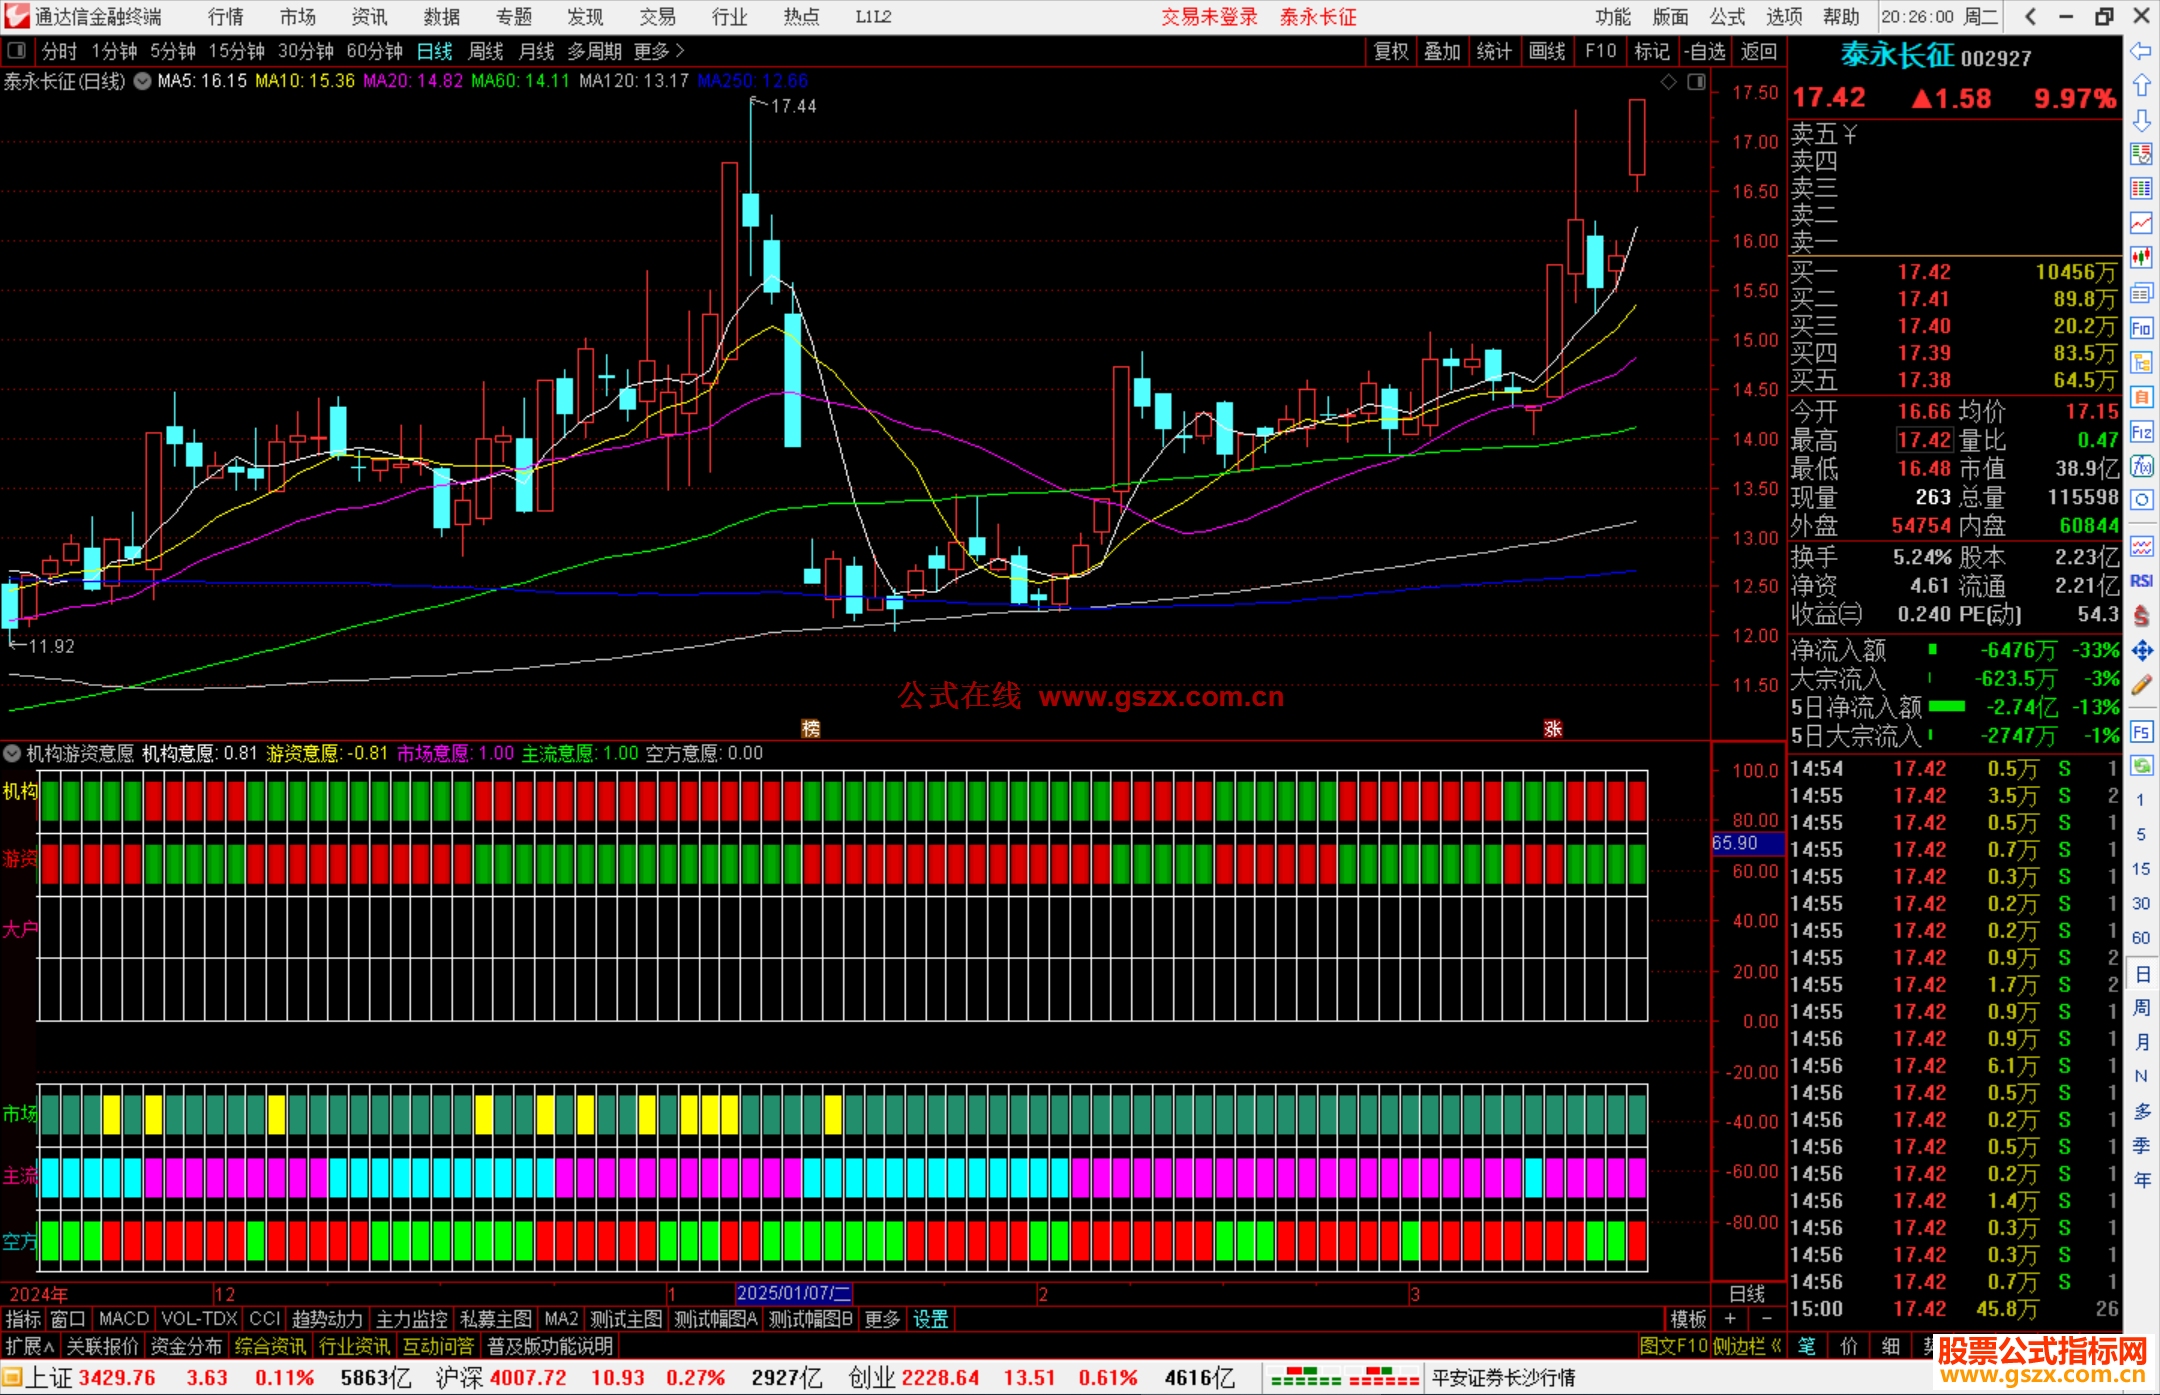Image resolution: width=2160 pixels, height=1395 pixels.
Task: Select the 周 weekly period in the right sidebar
Action: click(2141, 1007)
